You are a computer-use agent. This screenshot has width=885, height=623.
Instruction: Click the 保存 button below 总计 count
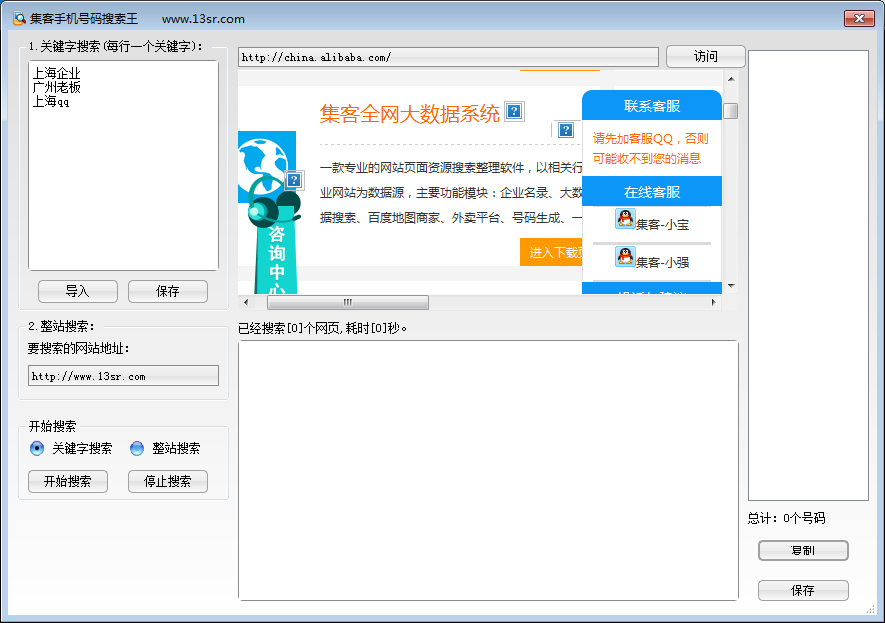pos(803,590)
